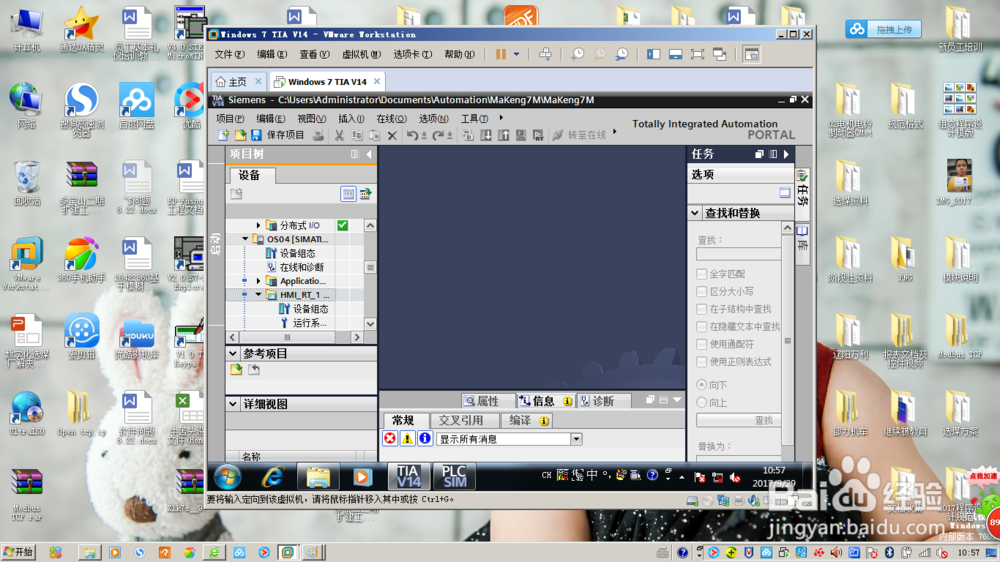Click the delete X icon in toolbar
Viewport: 1000px width, 562px height.
pyautogui.click(x=392, y=135)
